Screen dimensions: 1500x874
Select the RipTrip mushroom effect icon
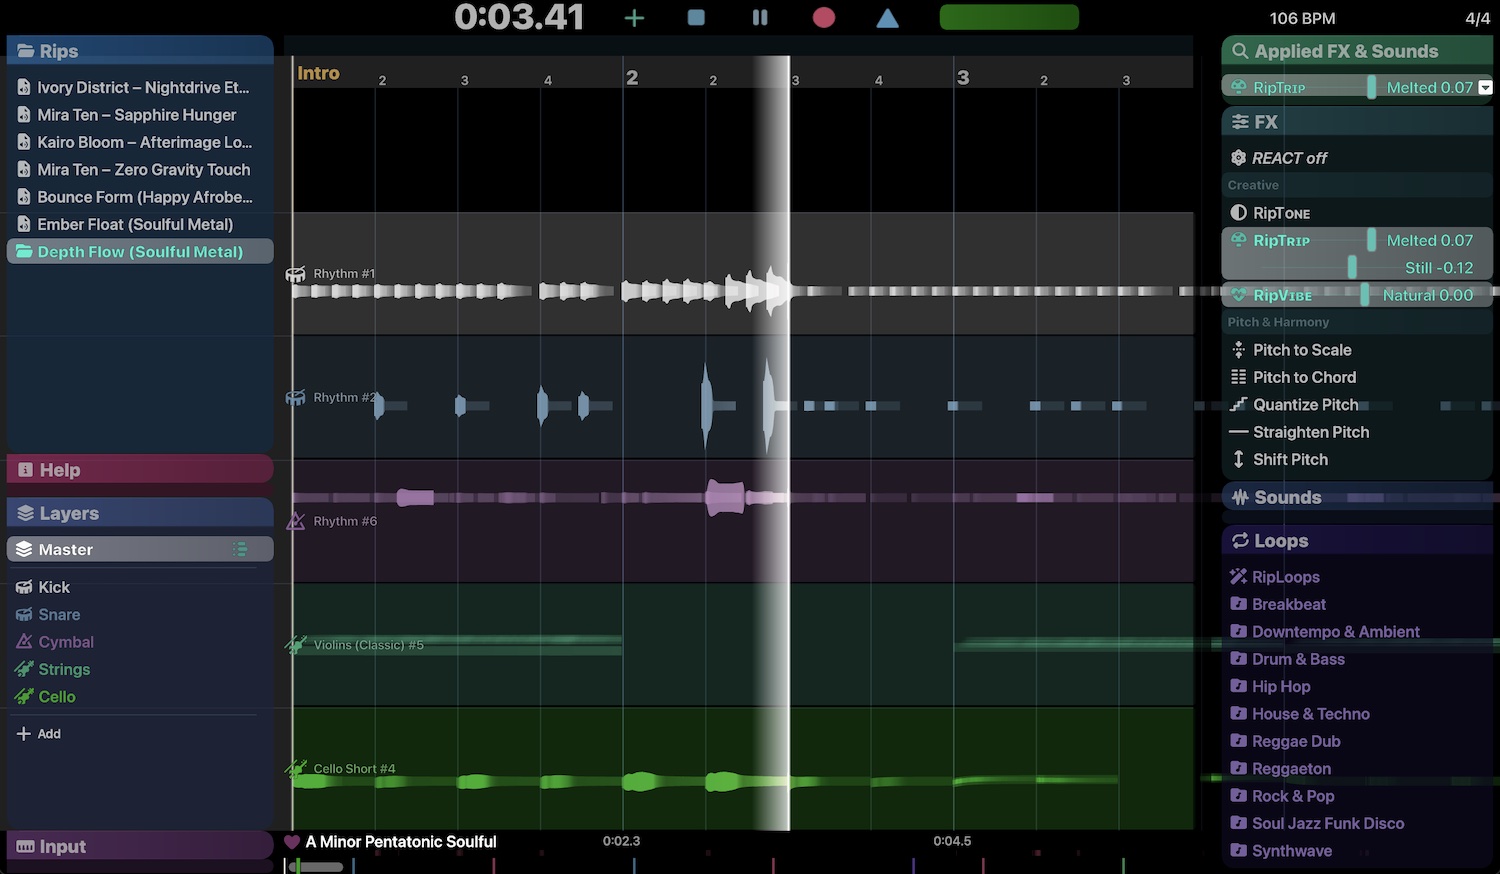click(1239, 240)
